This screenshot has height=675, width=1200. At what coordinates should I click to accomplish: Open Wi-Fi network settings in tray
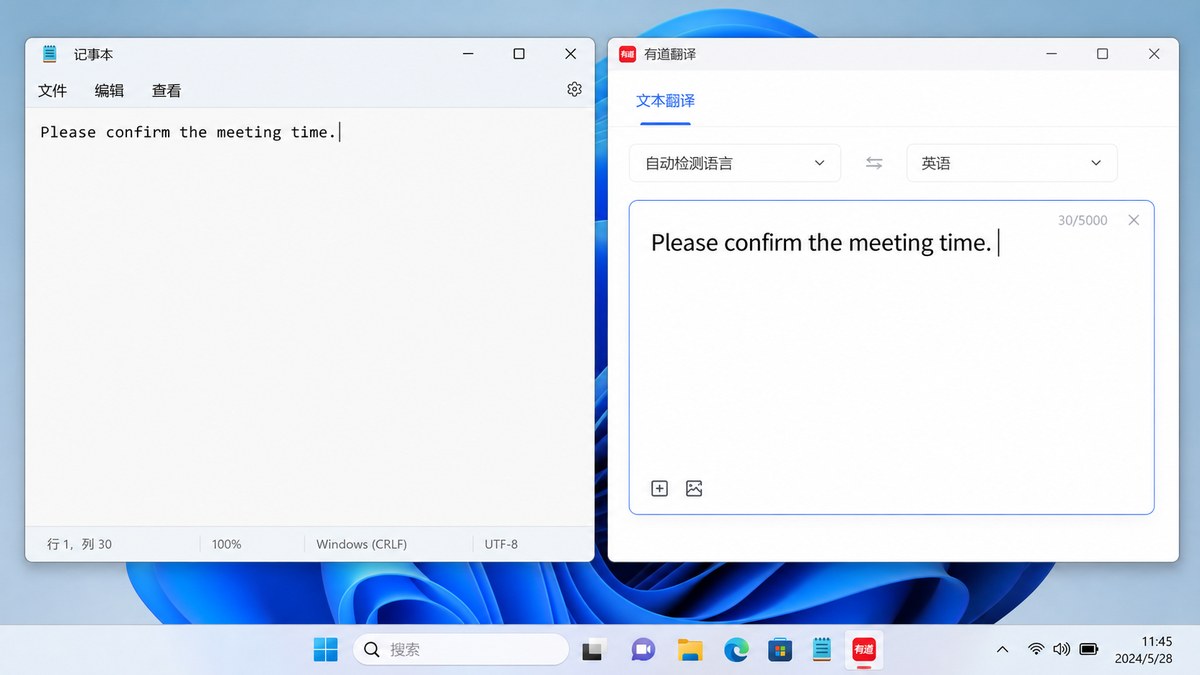coord(1036,650)
